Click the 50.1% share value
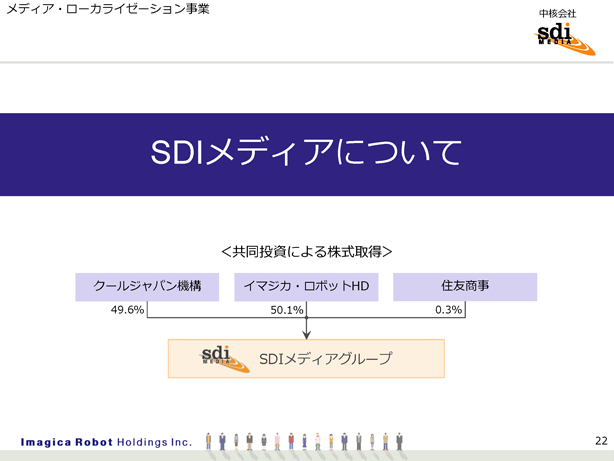 (287, 310)
